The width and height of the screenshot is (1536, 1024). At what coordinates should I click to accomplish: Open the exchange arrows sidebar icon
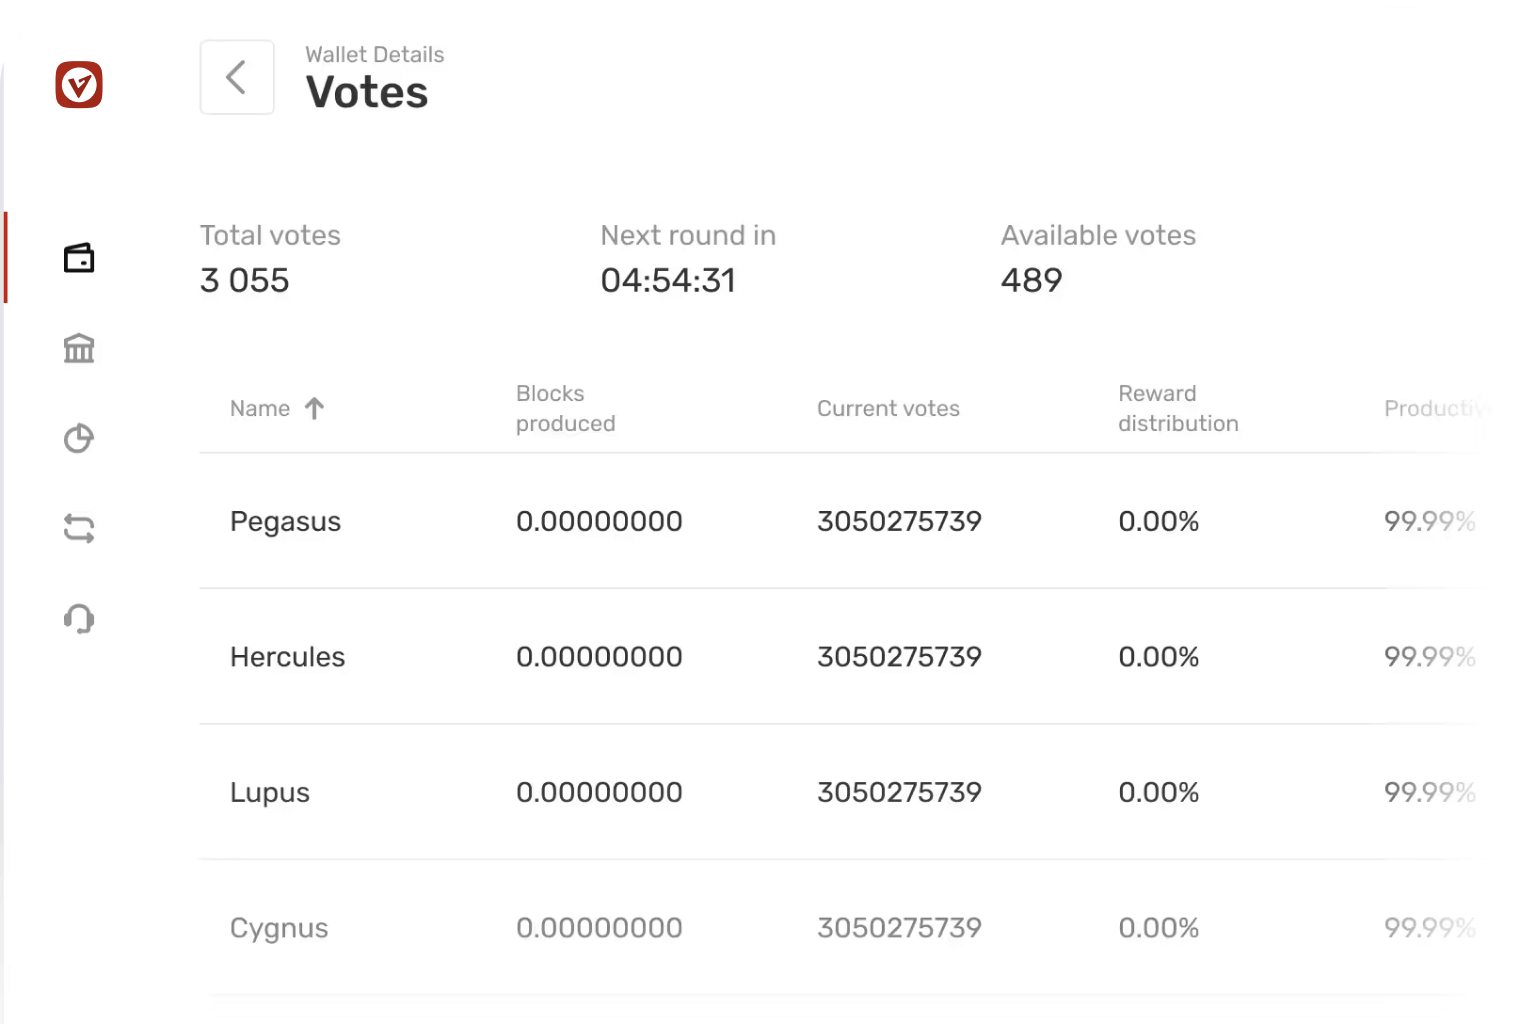[79, 528]
